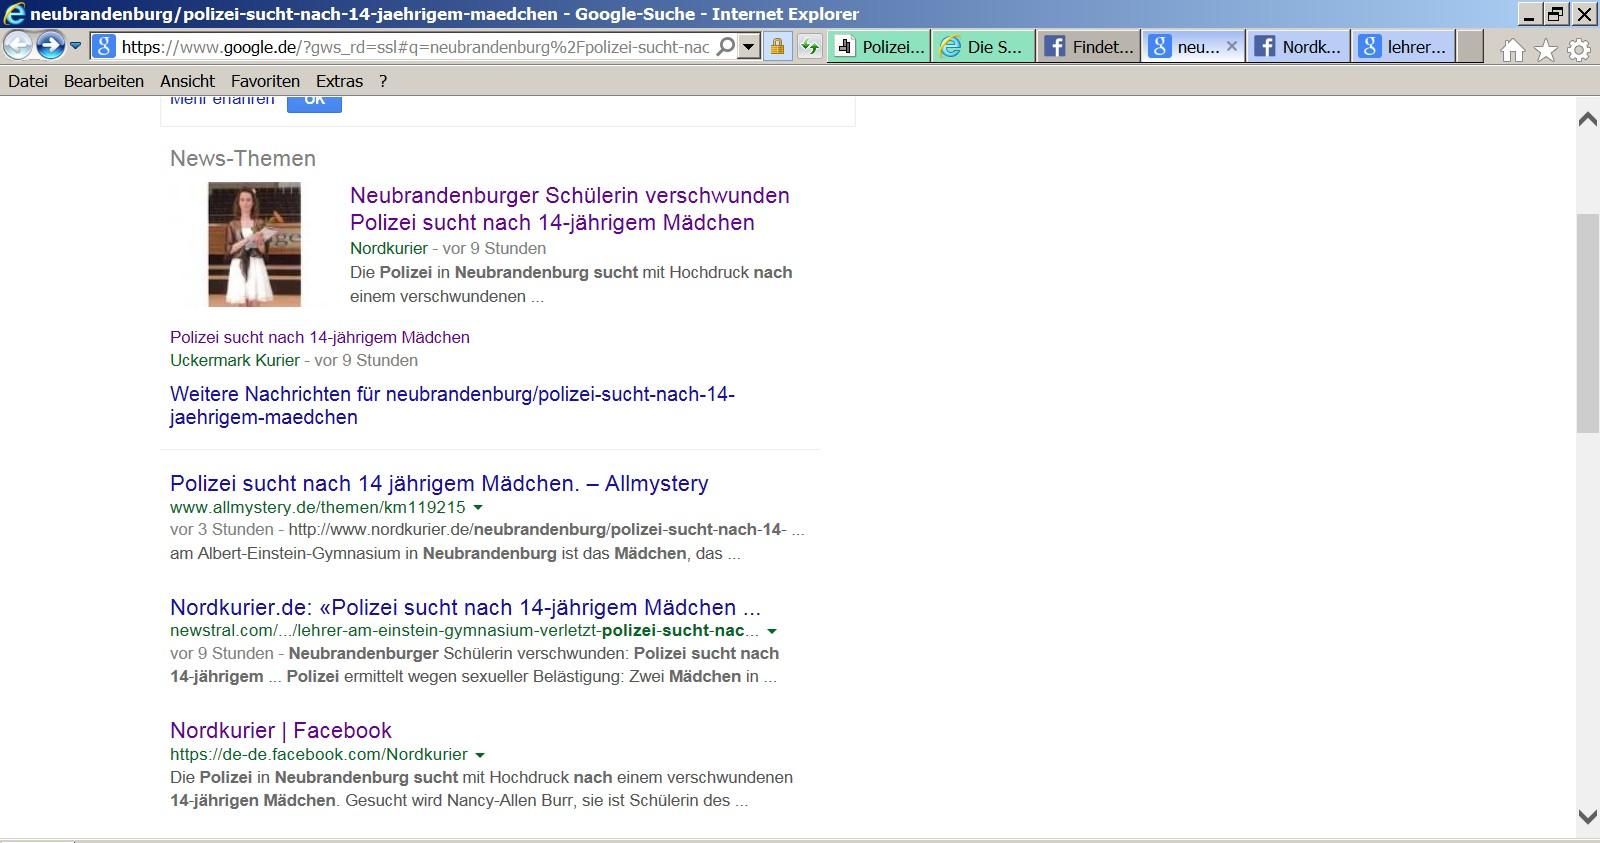The width and height of the screenshot is (1600, 843).
Task: Expand the allmystery.de result options arrow
Action: tap(478, 508)
